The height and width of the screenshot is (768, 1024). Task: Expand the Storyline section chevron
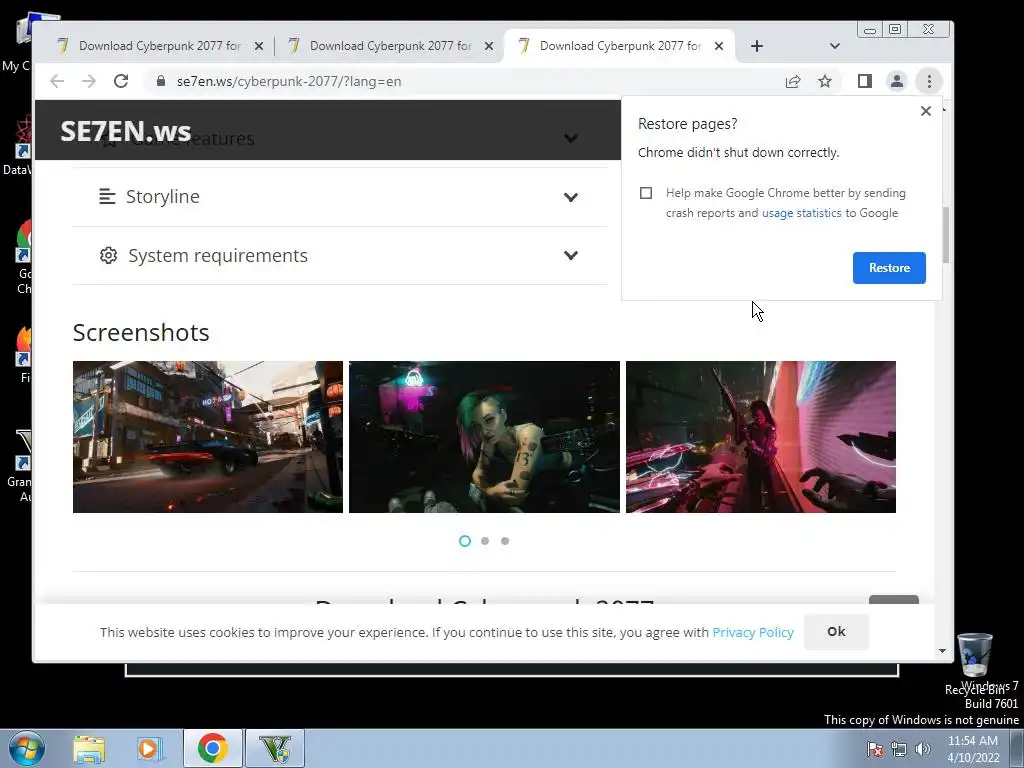(x=571, y=197)
